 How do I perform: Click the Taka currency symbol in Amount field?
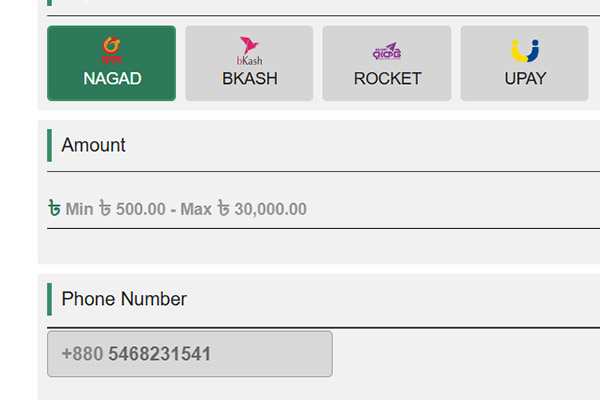pos(54,209)
